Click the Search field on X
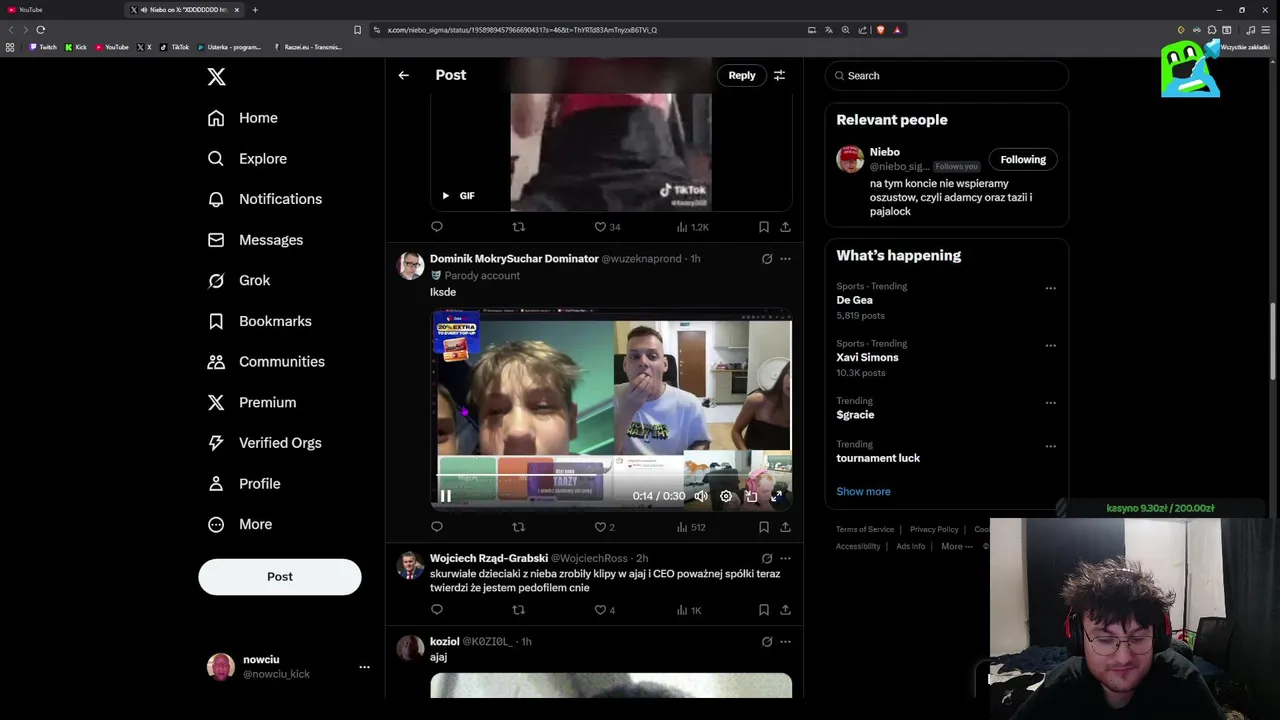This screenshot has height=720, width=1280. point(947,76)
